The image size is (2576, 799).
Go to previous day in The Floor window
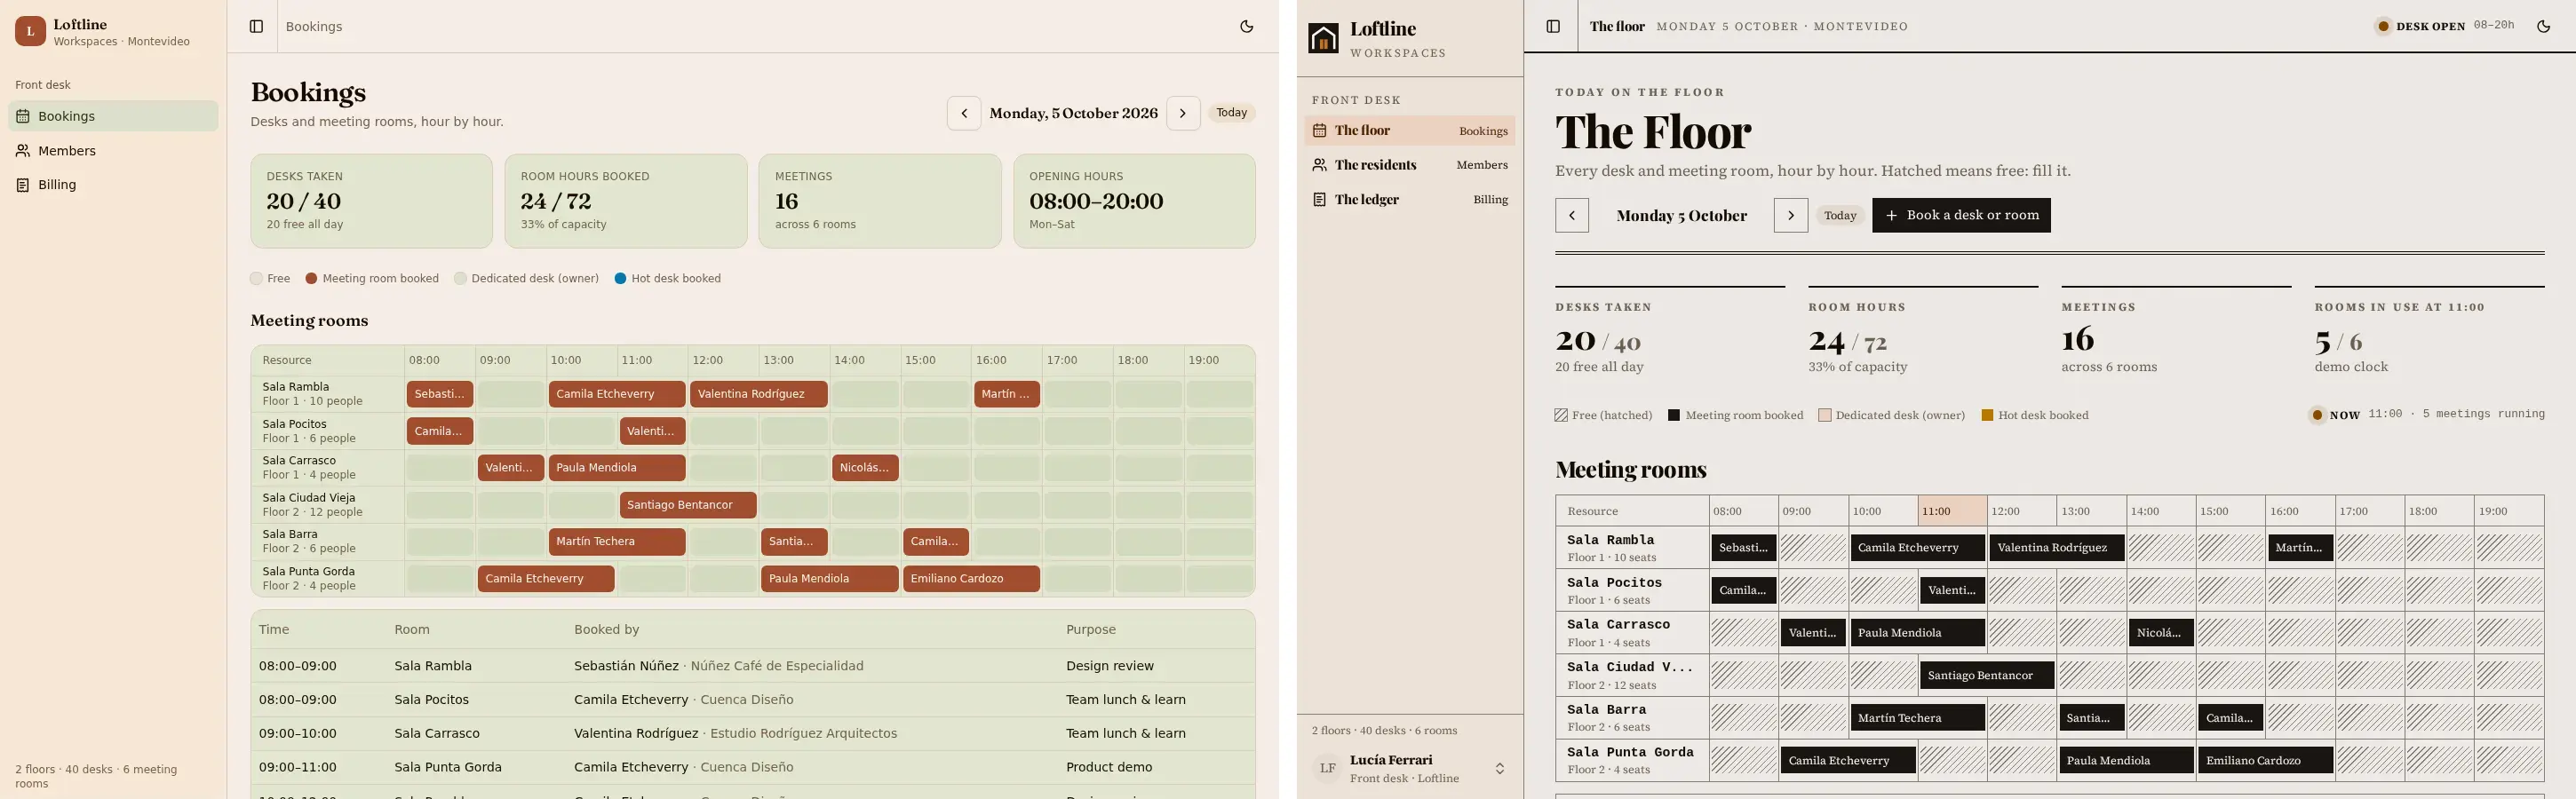(x=1572, y=215)
